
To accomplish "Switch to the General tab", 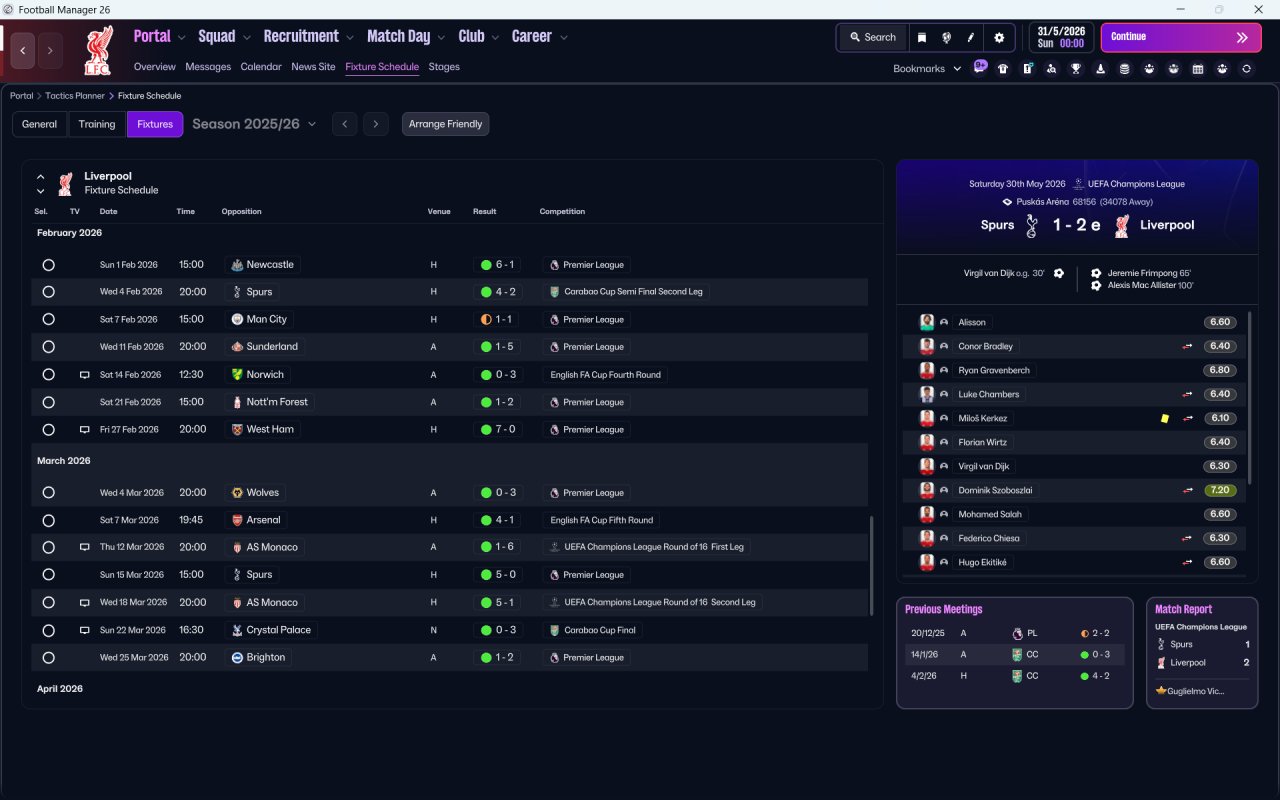I will point(40,124).
